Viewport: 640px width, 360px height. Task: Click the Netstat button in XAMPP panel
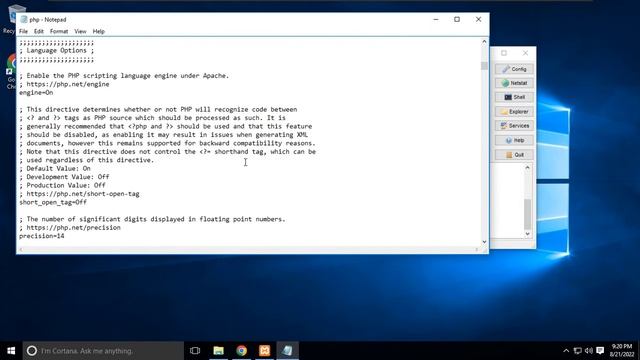(x=514, y=83)
